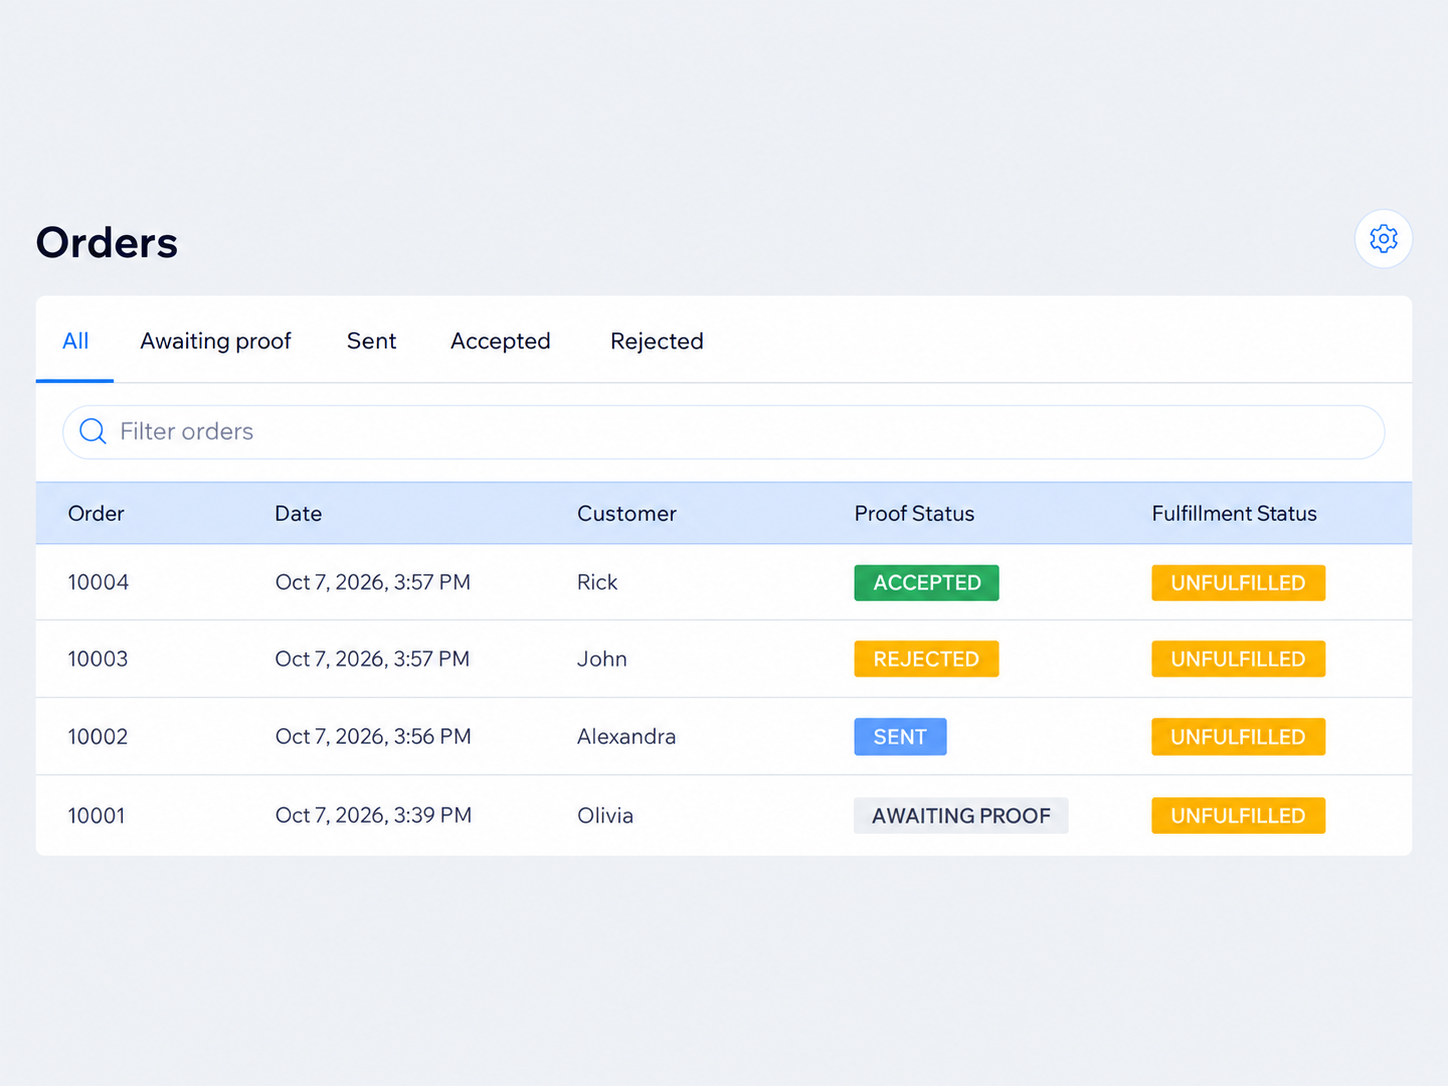Click the Customer column header
Image resolution: width=1448 pixels, height=1086 pixels.
[627, 513]
